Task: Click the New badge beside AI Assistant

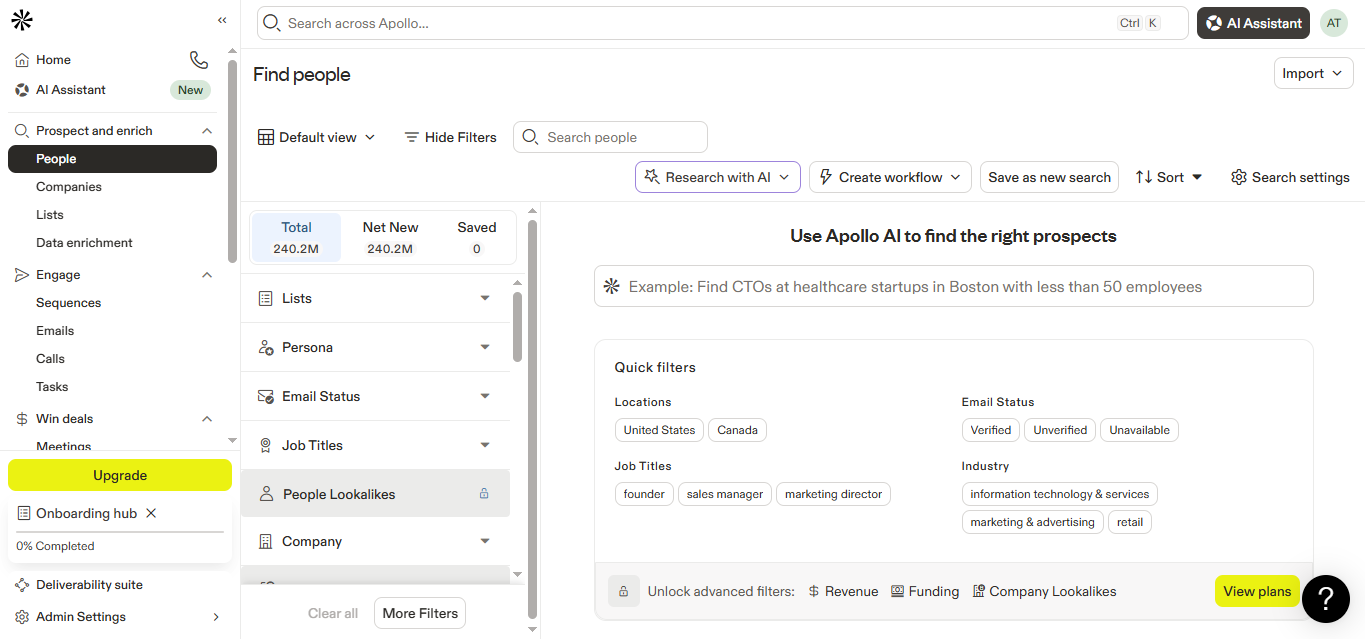Action: click(190, 90)
